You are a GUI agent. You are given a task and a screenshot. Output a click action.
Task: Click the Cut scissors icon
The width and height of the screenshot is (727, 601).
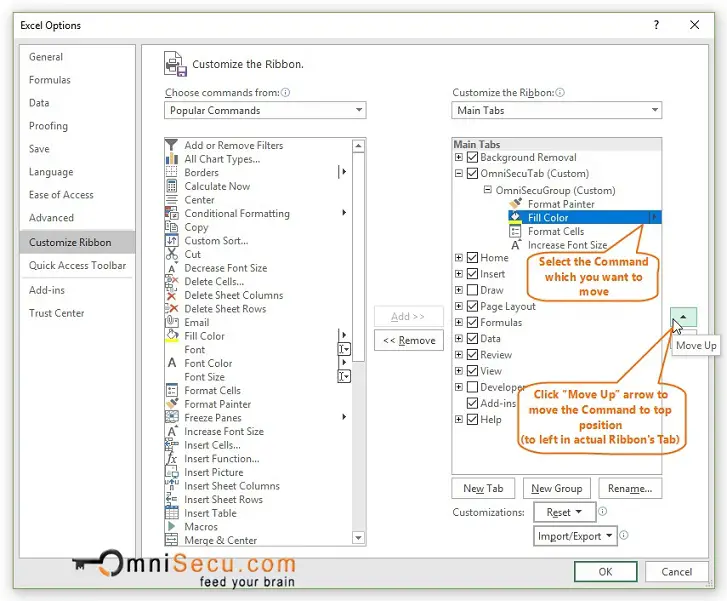point(172,254)
